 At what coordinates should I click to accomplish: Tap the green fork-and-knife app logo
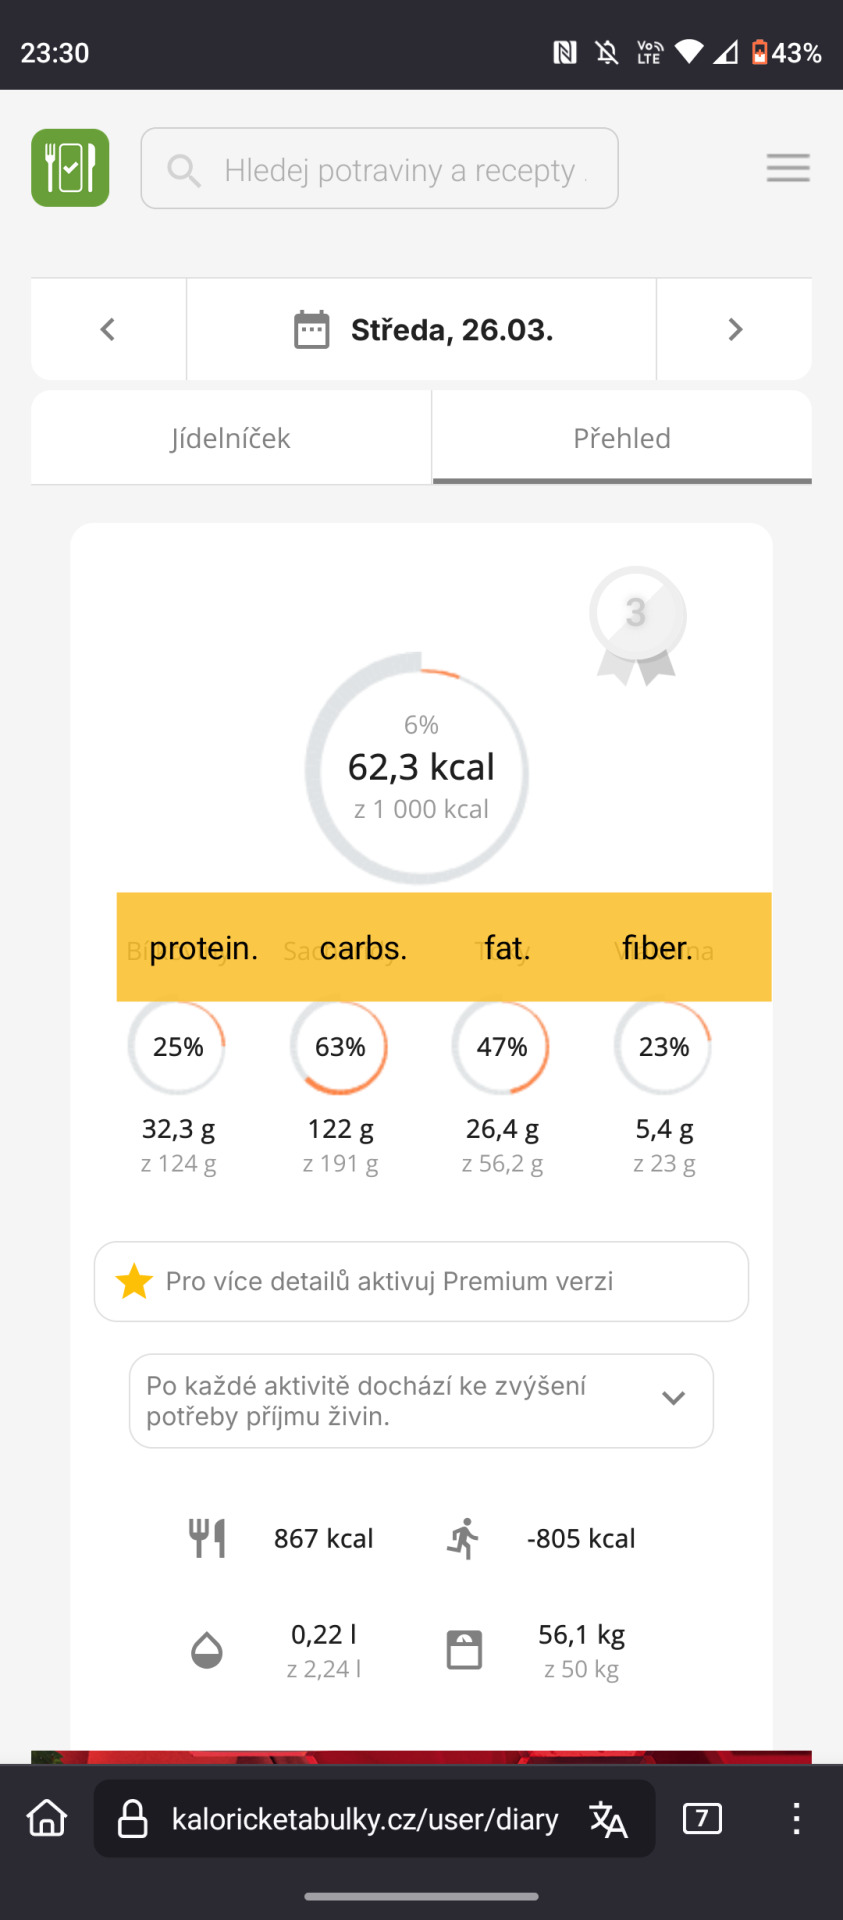70,168
